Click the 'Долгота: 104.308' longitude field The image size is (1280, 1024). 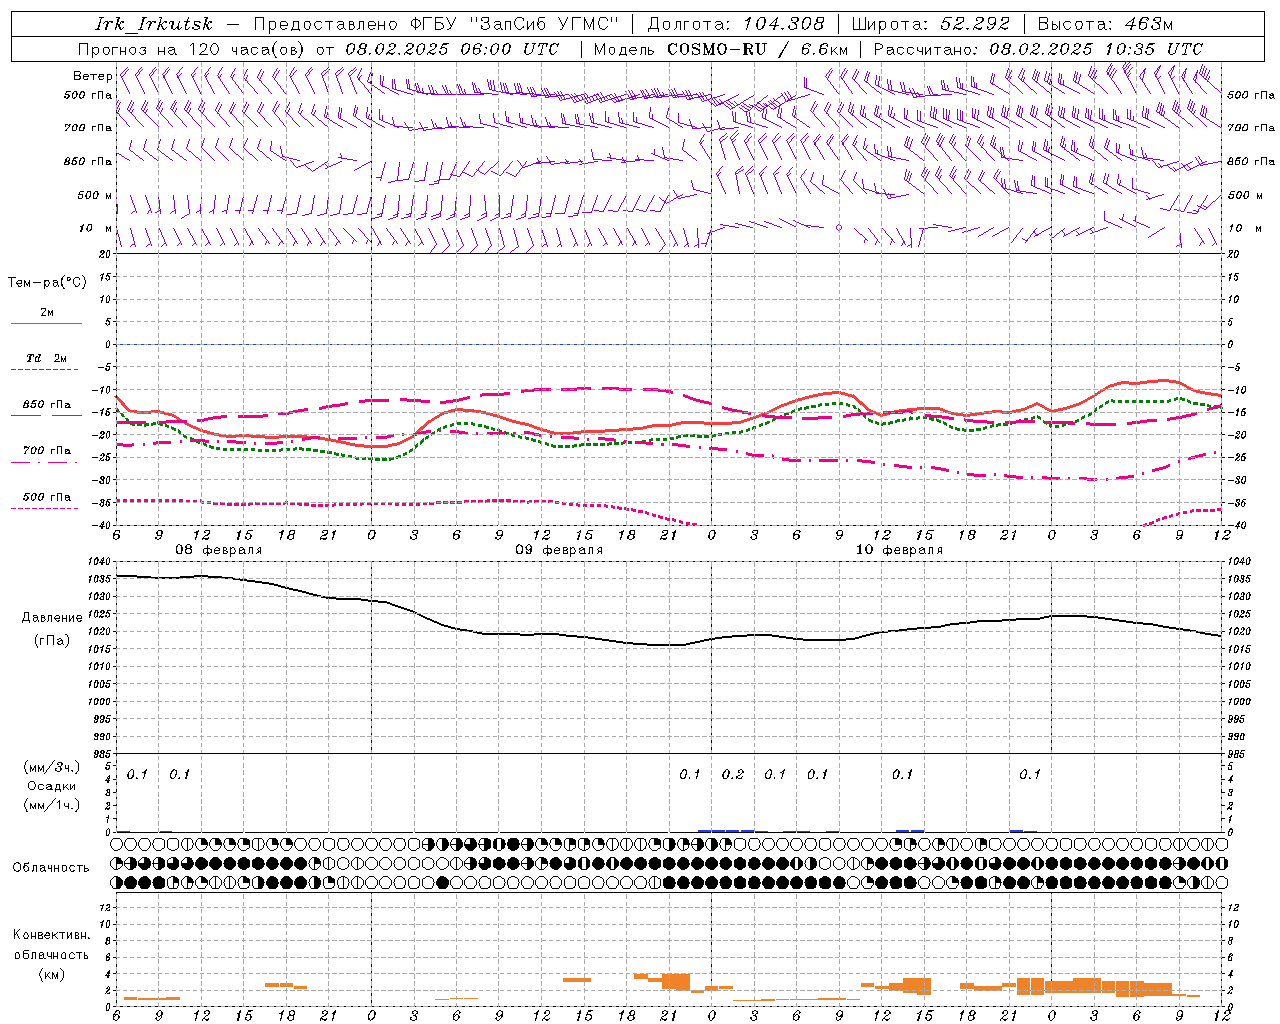tap(736, 24)
